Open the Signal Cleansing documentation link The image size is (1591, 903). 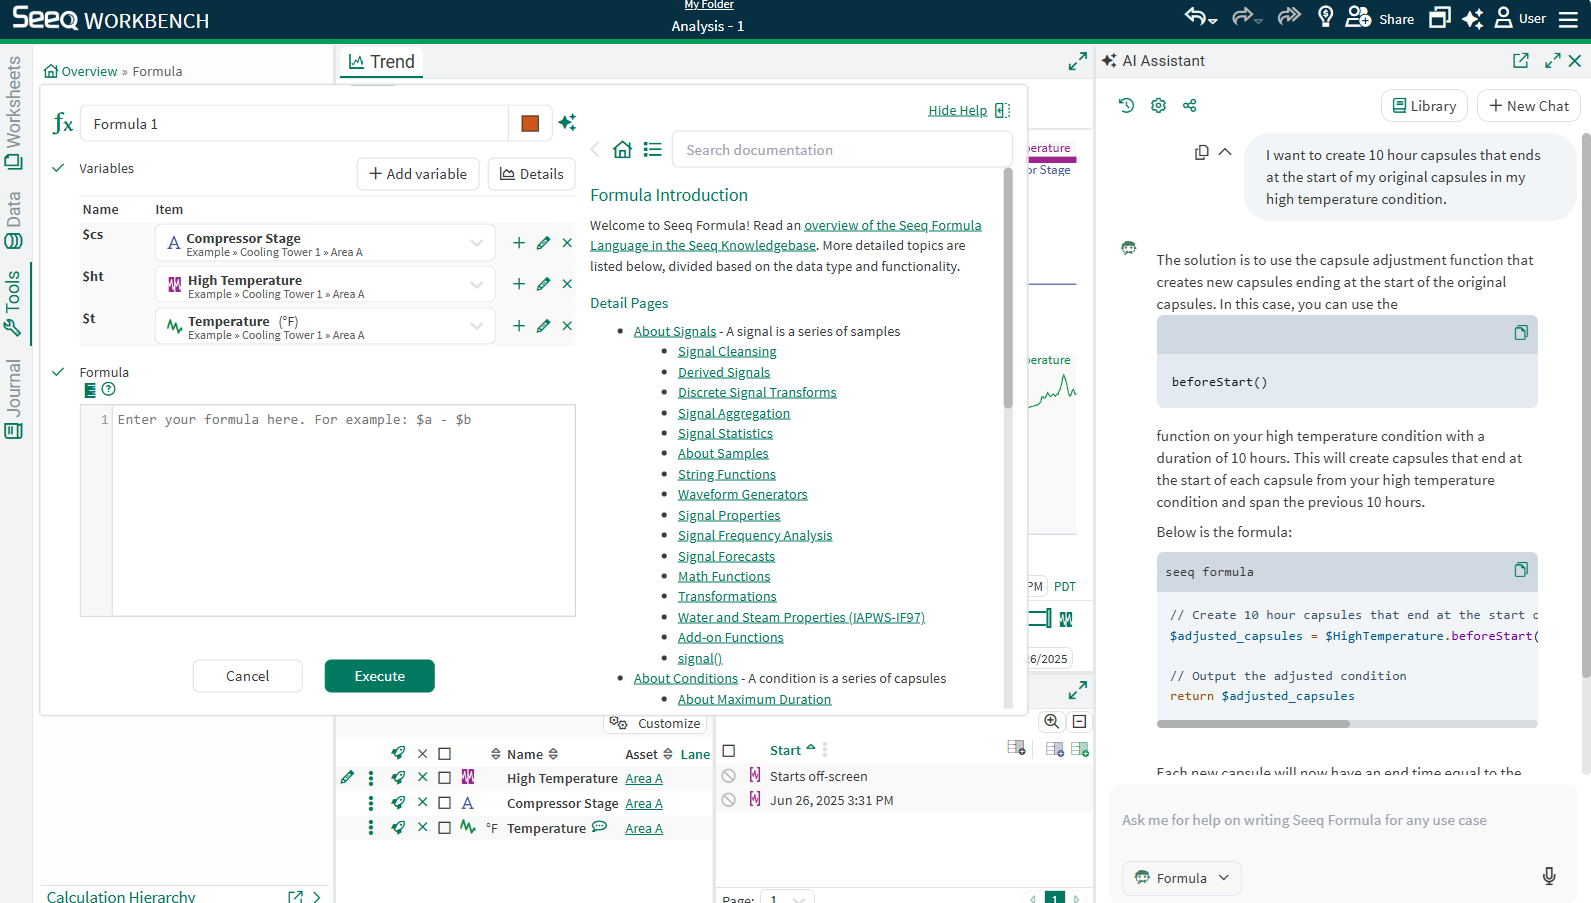click(x=726, y=352)
